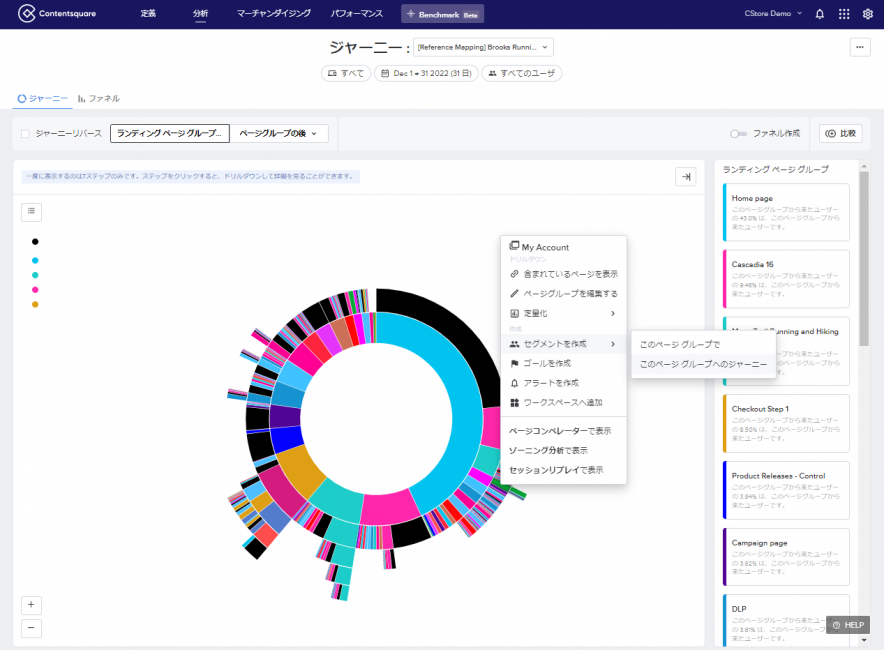884x650 pixels.
Task: Open the settings gear
Action: point(868,13)
